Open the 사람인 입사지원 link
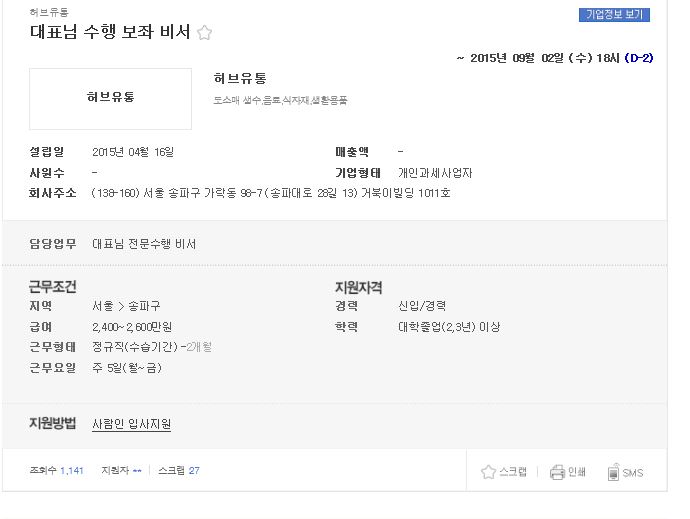 coord(131,424)
